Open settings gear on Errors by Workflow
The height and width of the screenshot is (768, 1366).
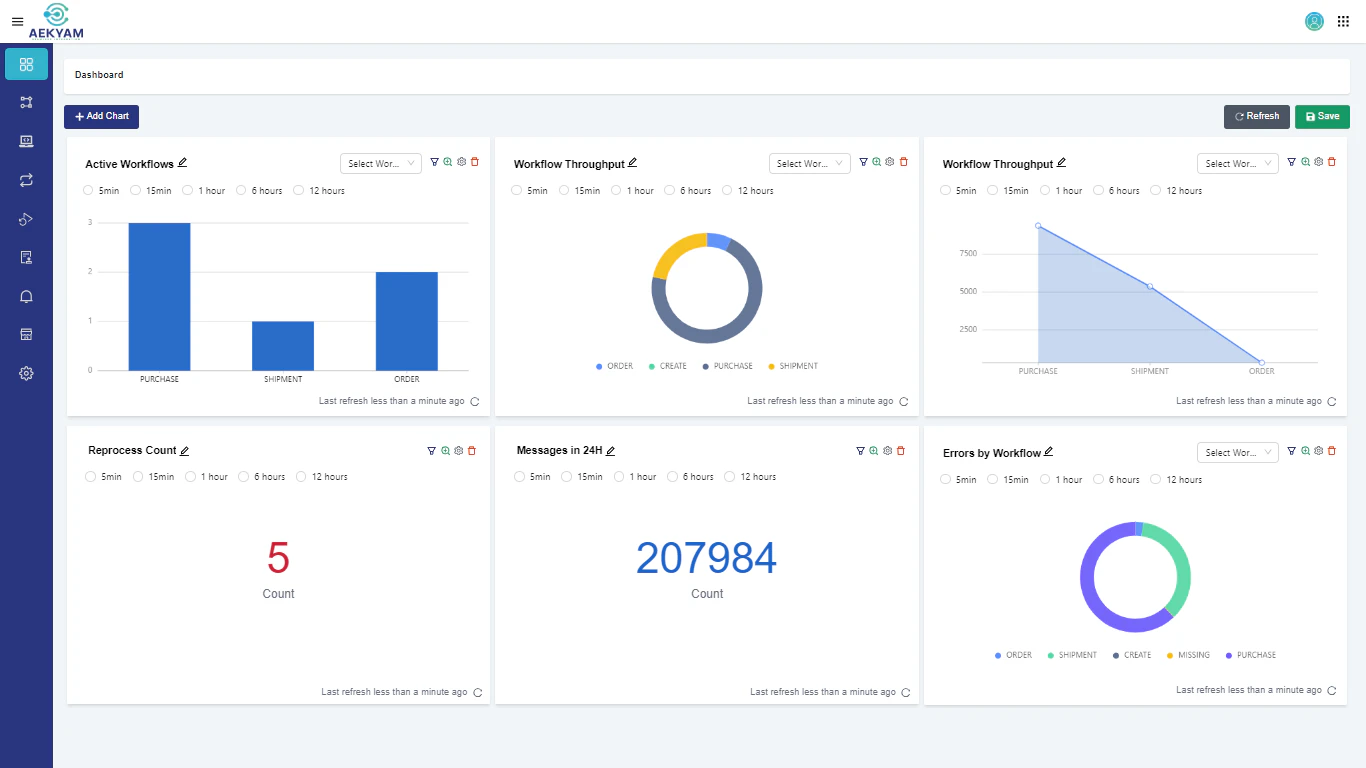click(x=1318, y=452)
